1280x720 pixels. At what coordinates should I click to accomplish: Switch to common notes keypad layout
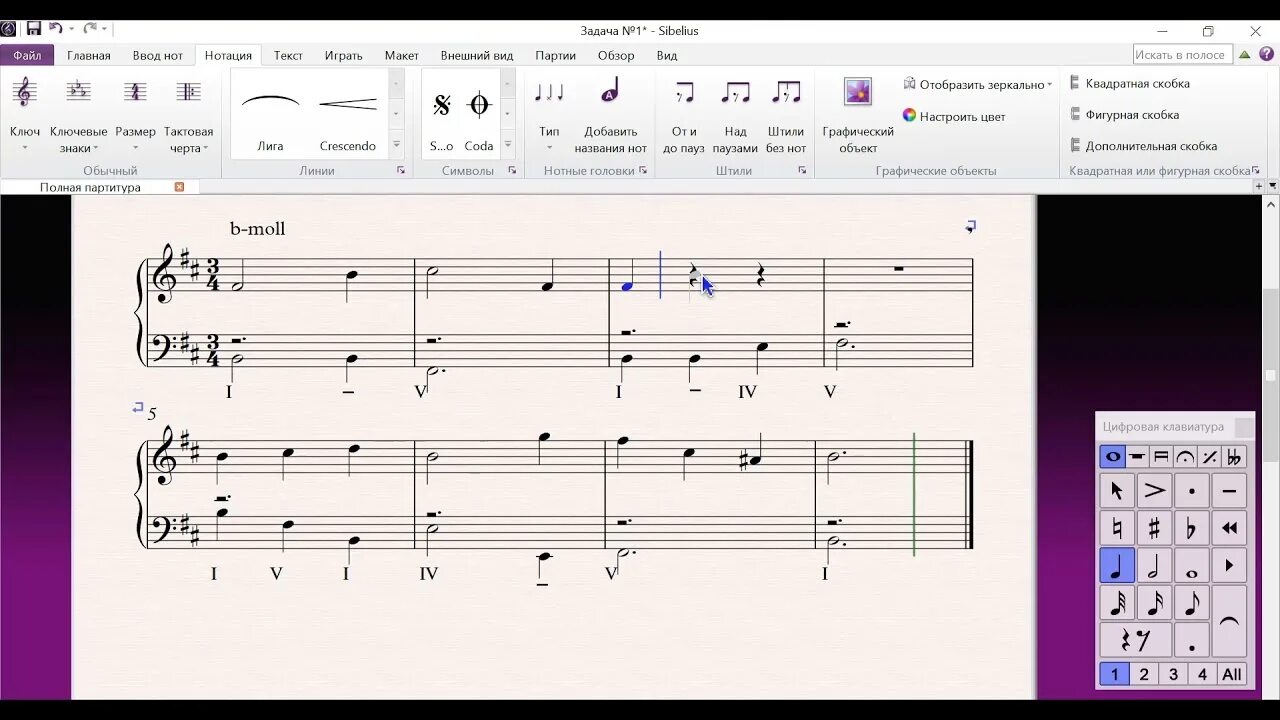pos(1112,457)
